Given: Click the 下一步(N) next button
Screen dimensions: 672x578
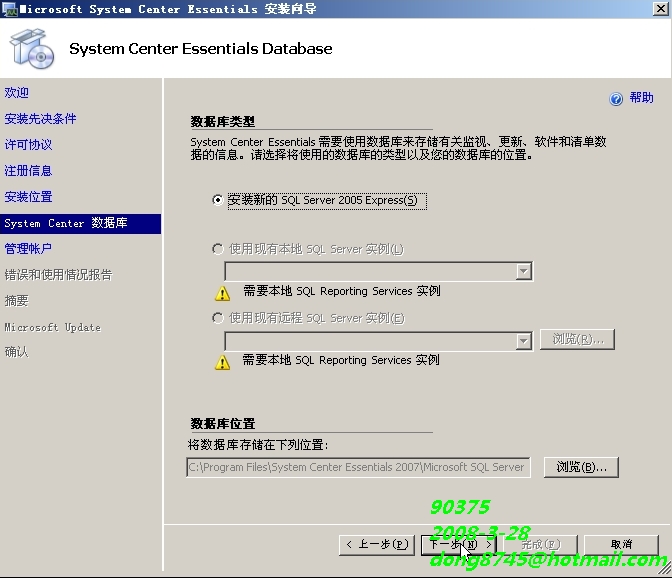Looking at the screenshot, I should coord(459,545).
